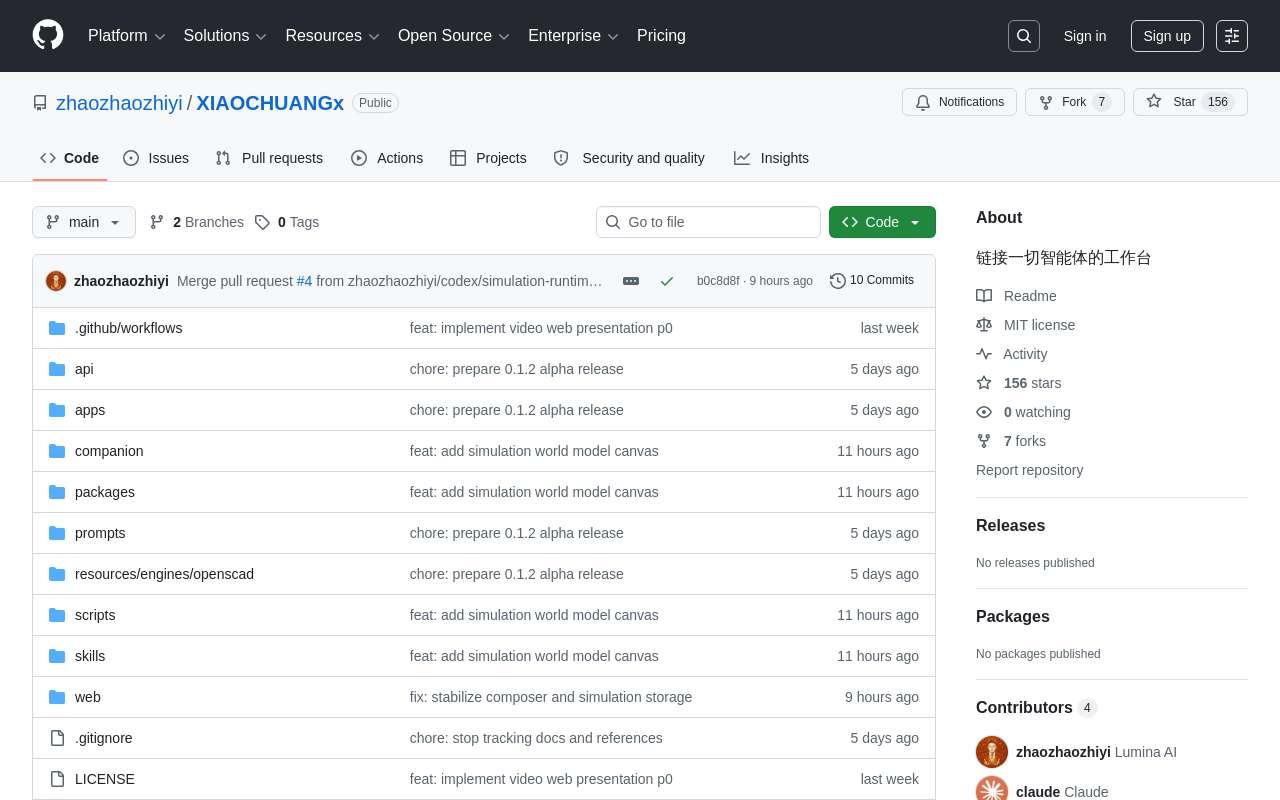
Task: Expand the Resources dropdown menu
Action: coord(332,36)
